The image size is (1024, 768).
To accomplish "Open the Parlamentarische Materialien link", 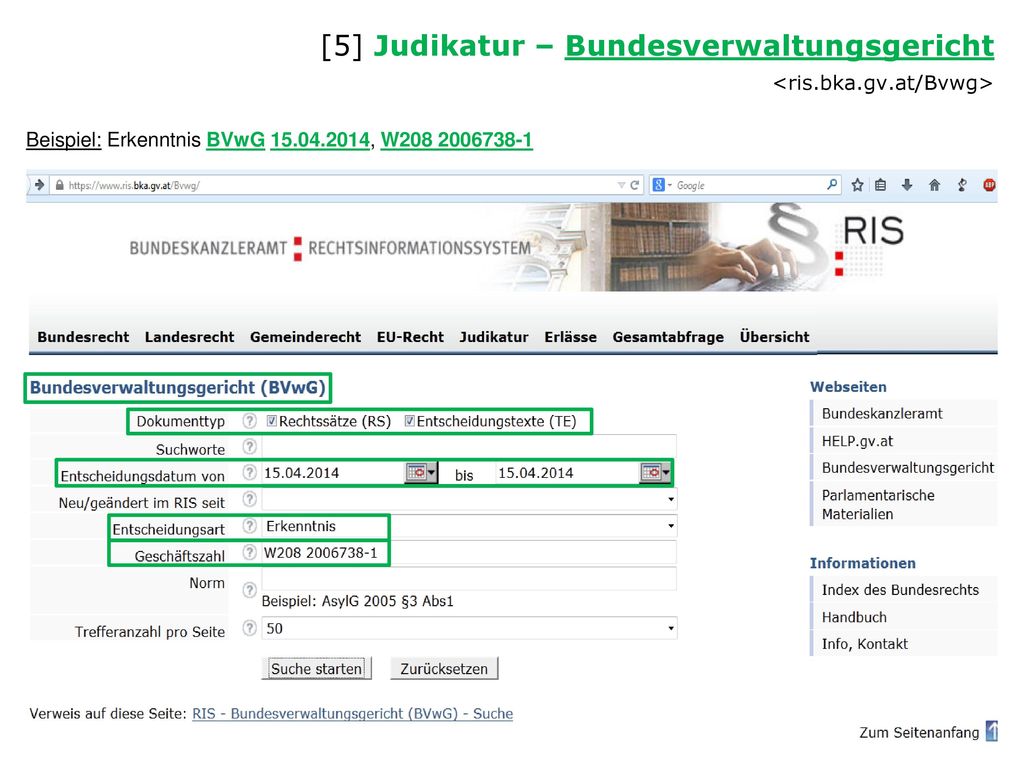I will [878, 504].
